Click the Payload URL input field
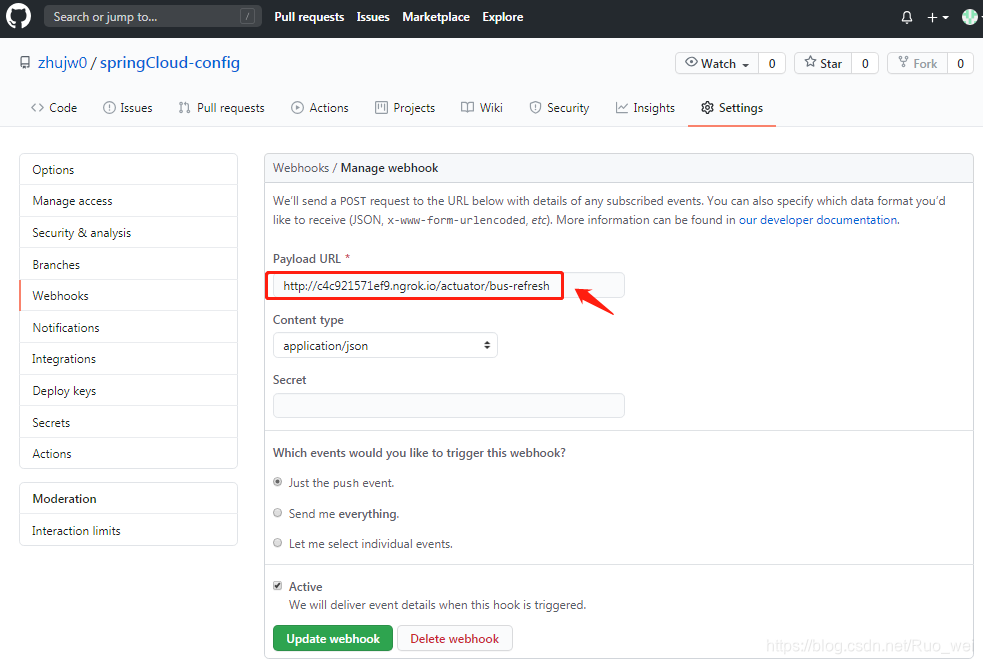 point(449,286)
